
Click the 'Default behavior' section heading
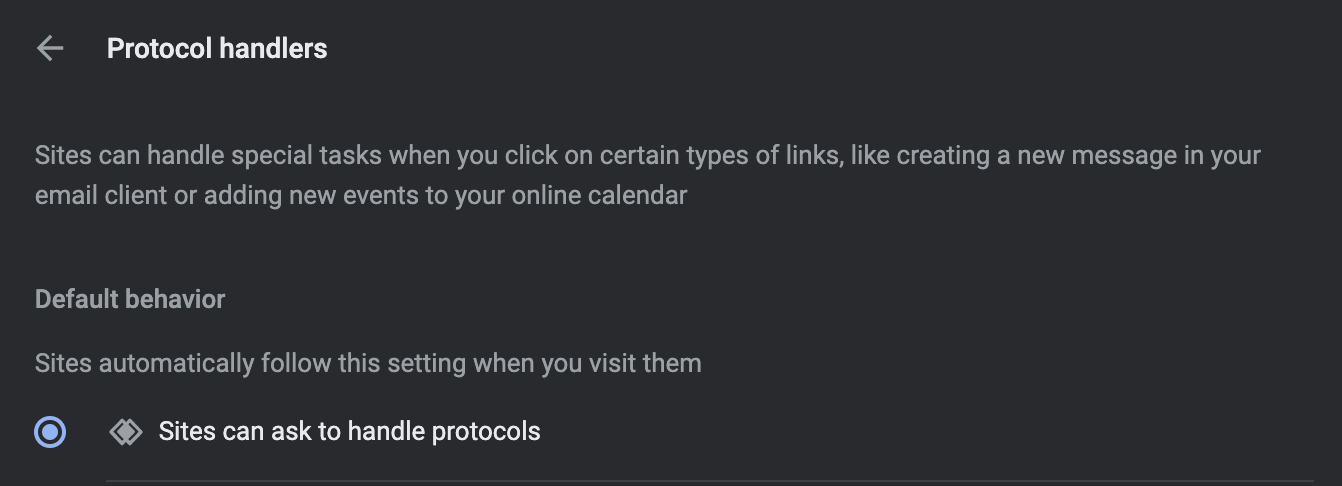(x=130, y=299)
